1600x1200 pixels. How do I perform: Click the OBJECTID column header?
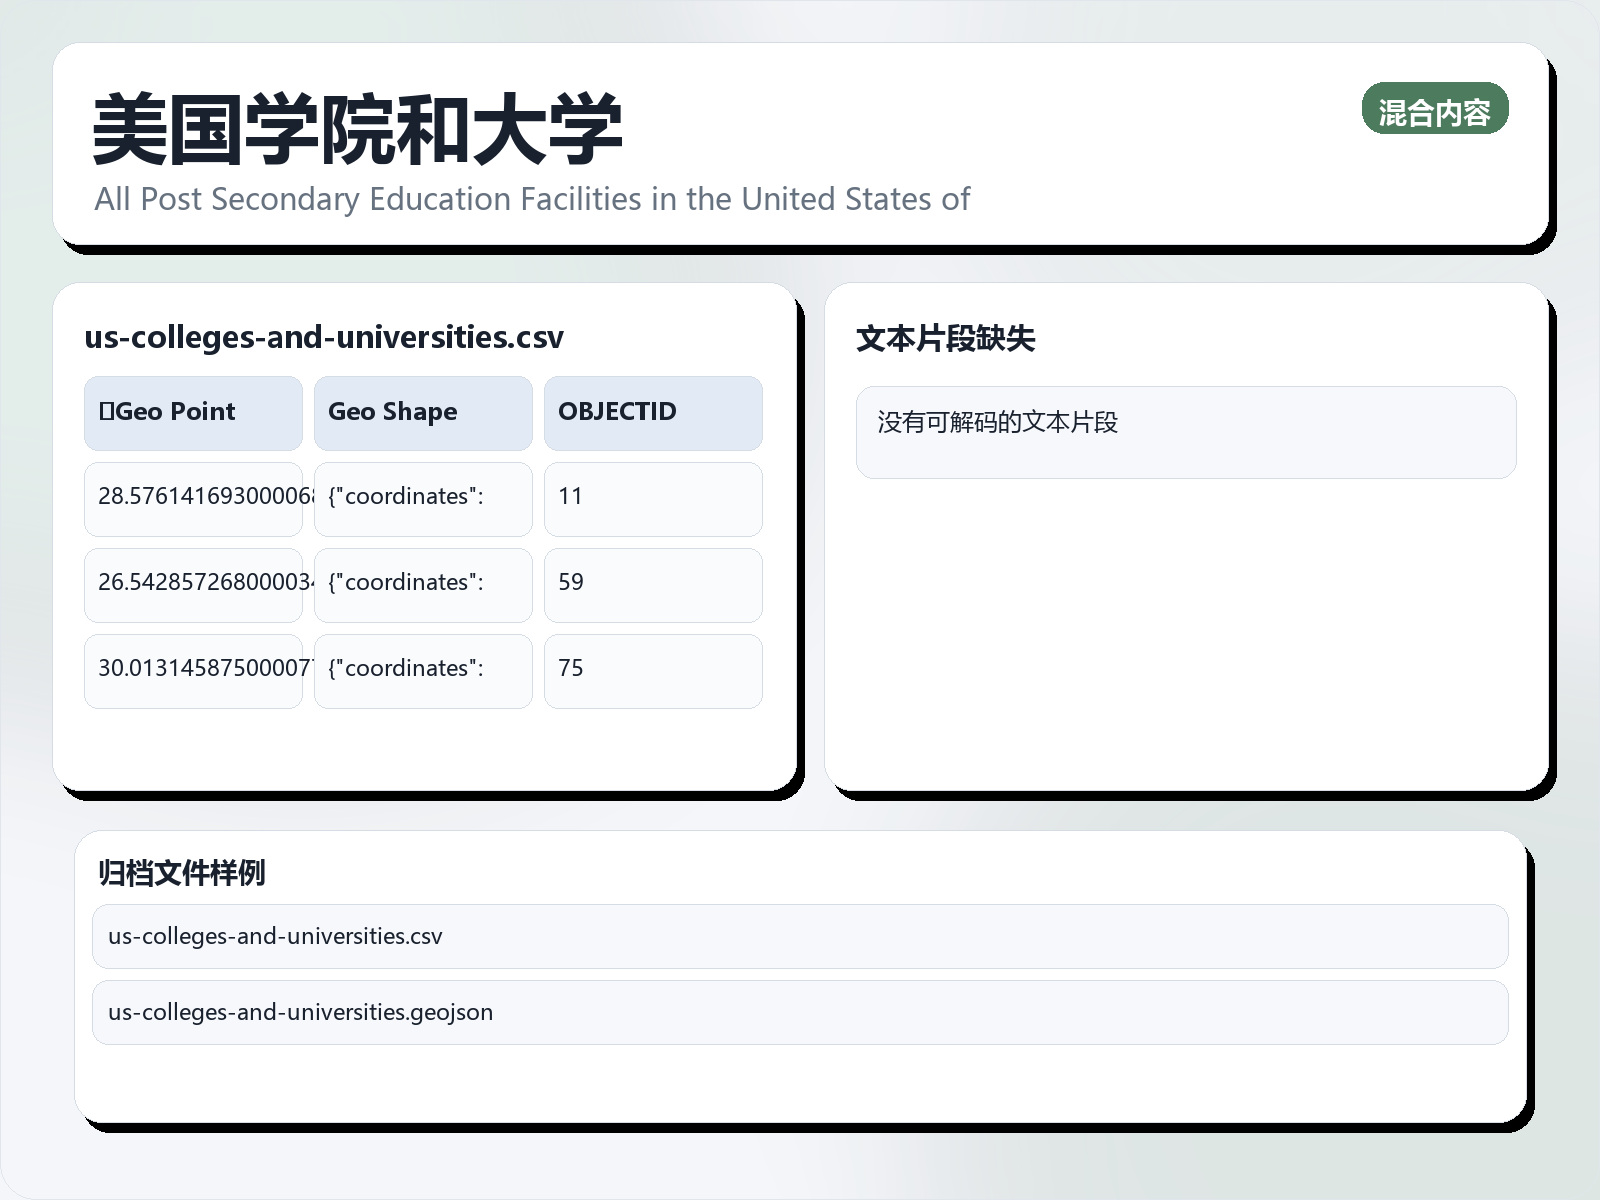652,412
